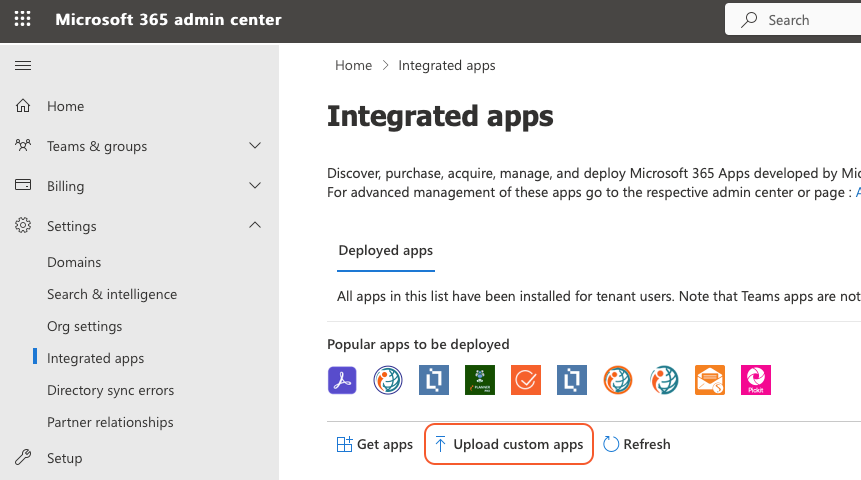The image size is (861, 480).
Task: Open Domains under Settings
Action: (x=74, y=262)
